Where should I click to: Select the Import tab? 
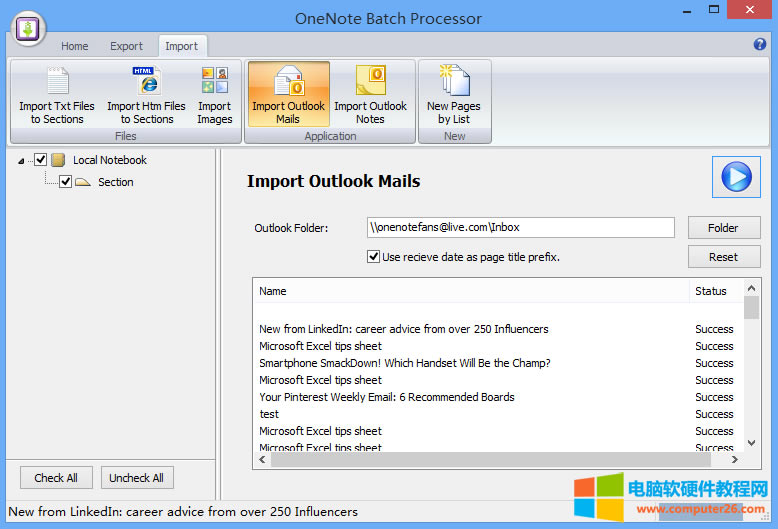point(182,46)
